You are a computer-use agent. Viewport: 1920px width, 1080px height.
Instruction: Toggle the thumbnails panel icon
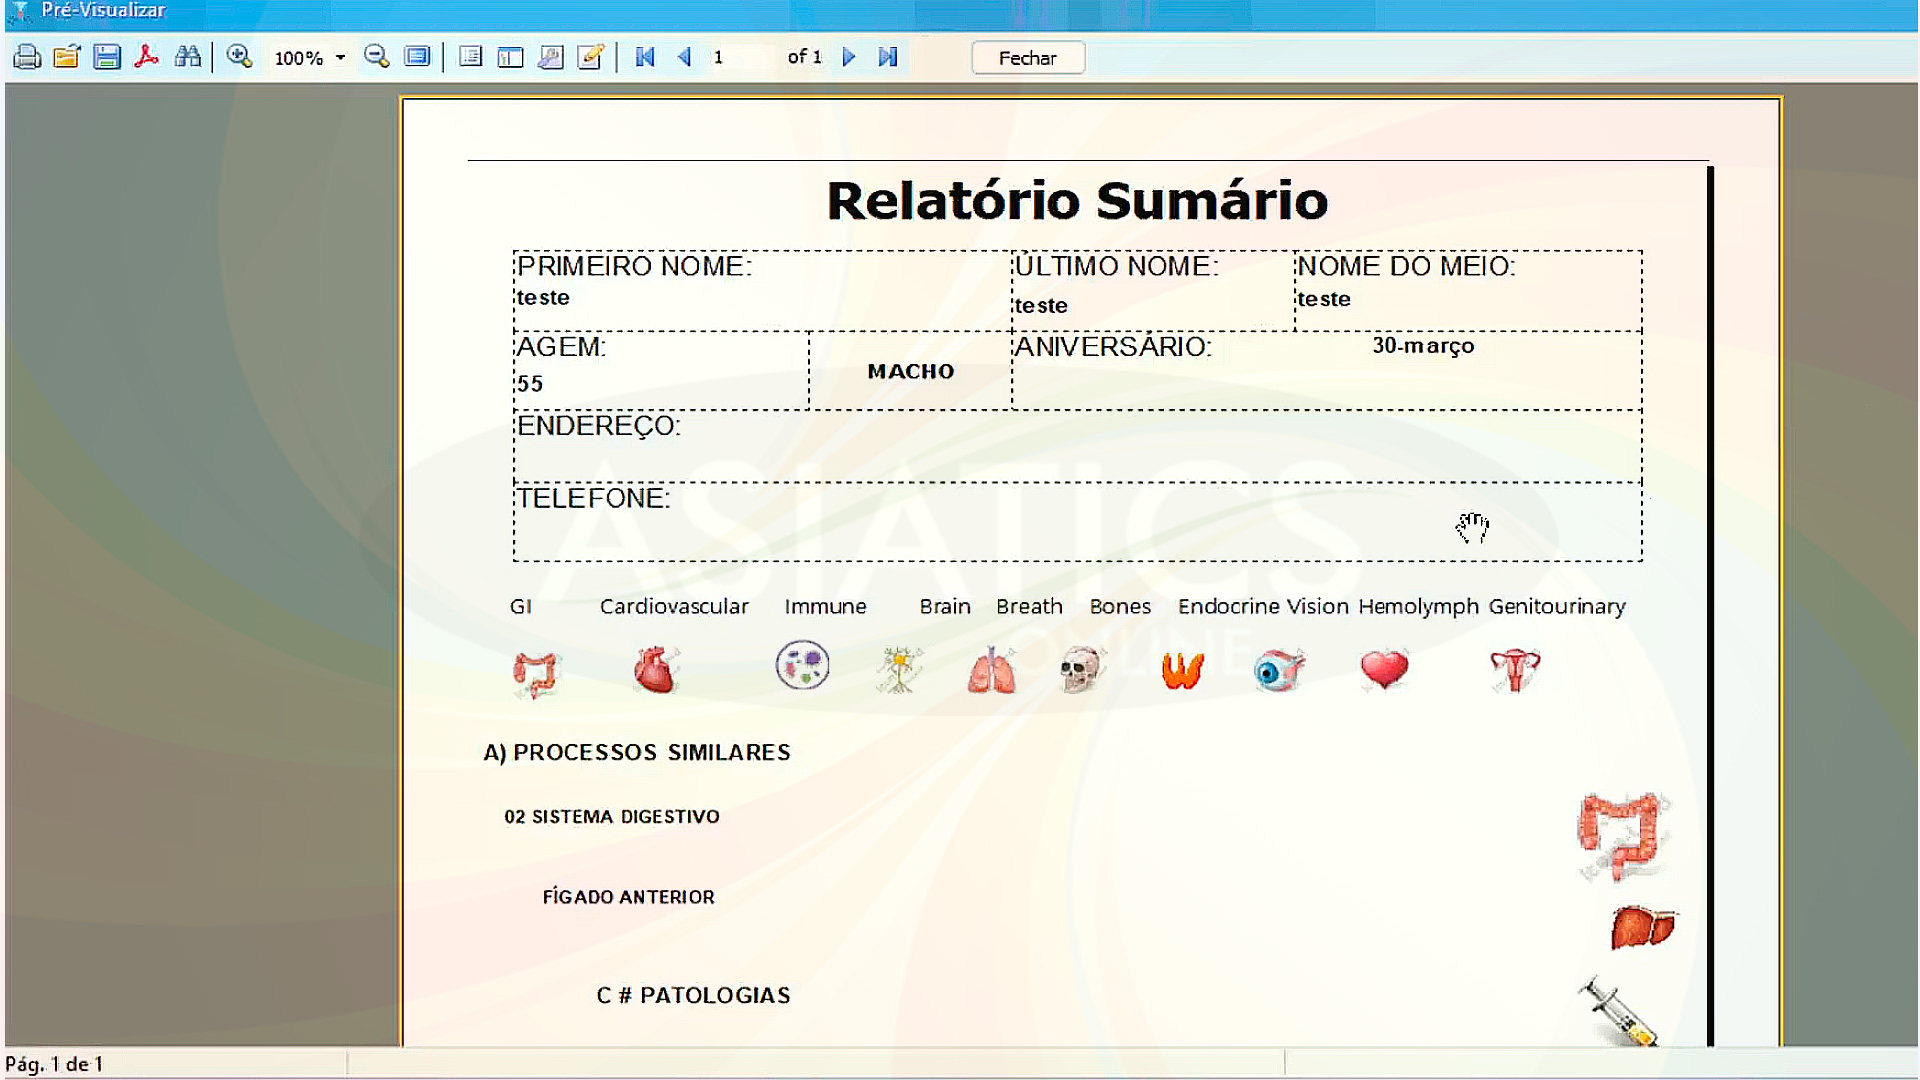[x=510, y=57]
